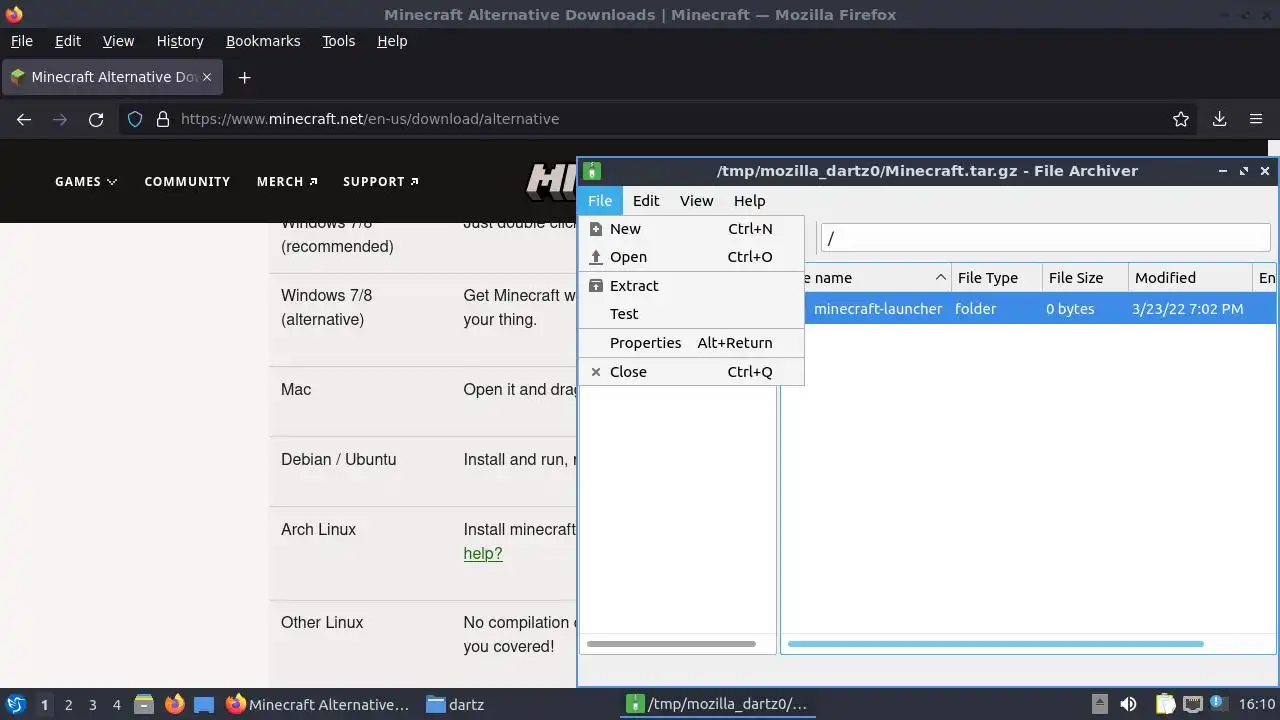Viewport: 1280px width, 720px height.
Task: Open the taskbar start menu icon
Action: (x=15, y=705)
